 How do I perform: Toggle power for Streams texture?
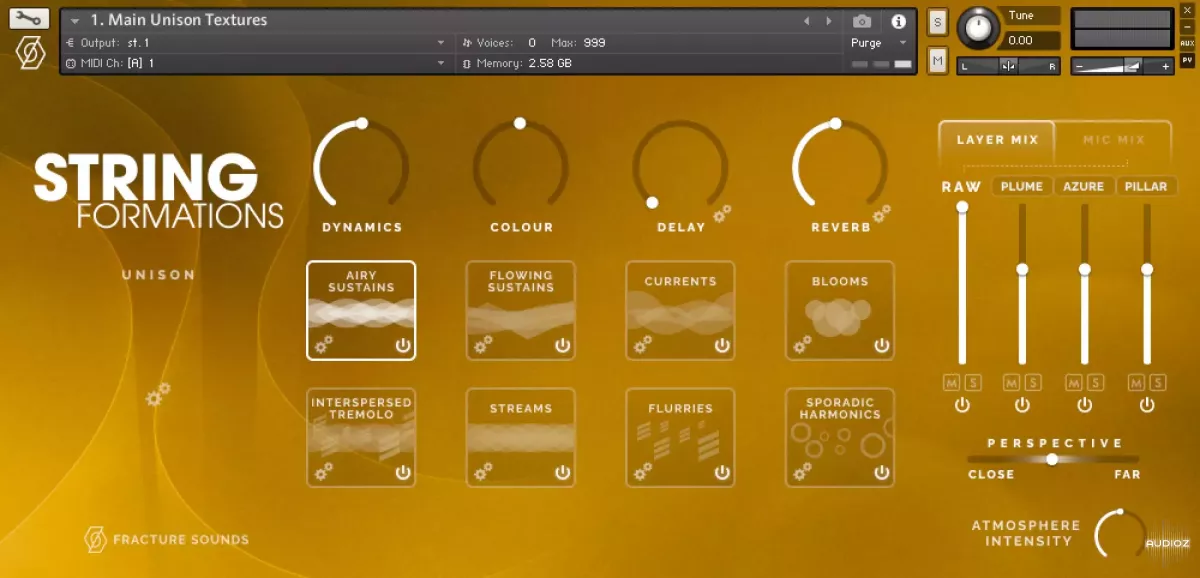(x=562, y=472)
